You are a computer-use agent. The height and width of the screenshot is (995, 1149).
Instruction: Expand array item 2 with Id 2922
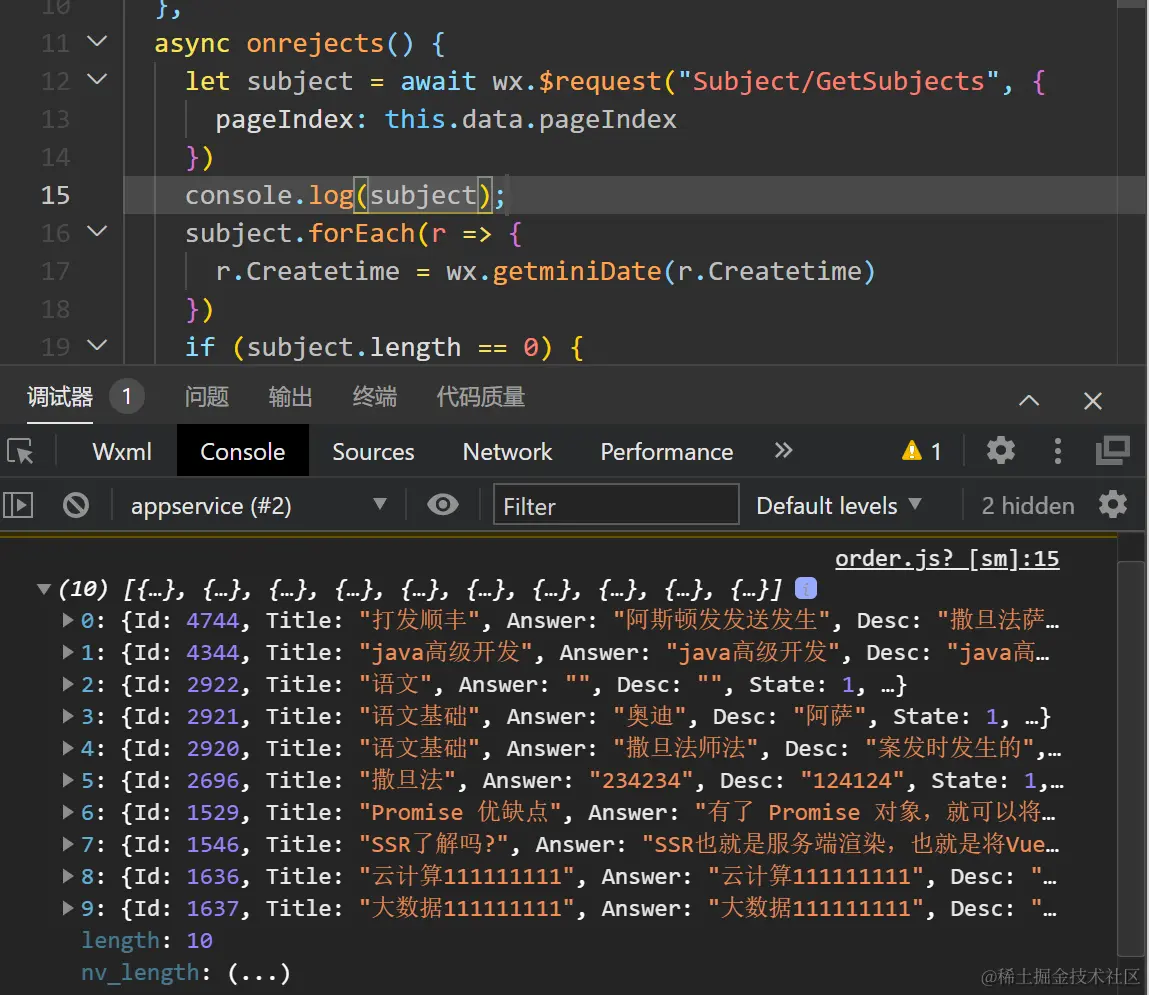point(67,684)
